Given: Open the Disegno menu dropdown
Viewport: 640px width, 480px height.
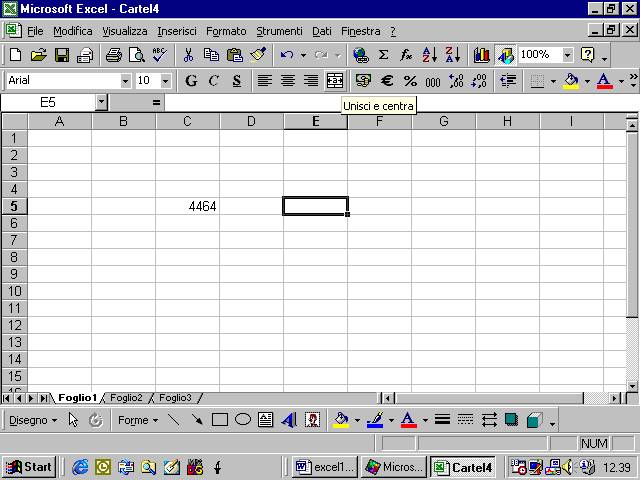Looking at the screenshot, I should click(33, 420).
